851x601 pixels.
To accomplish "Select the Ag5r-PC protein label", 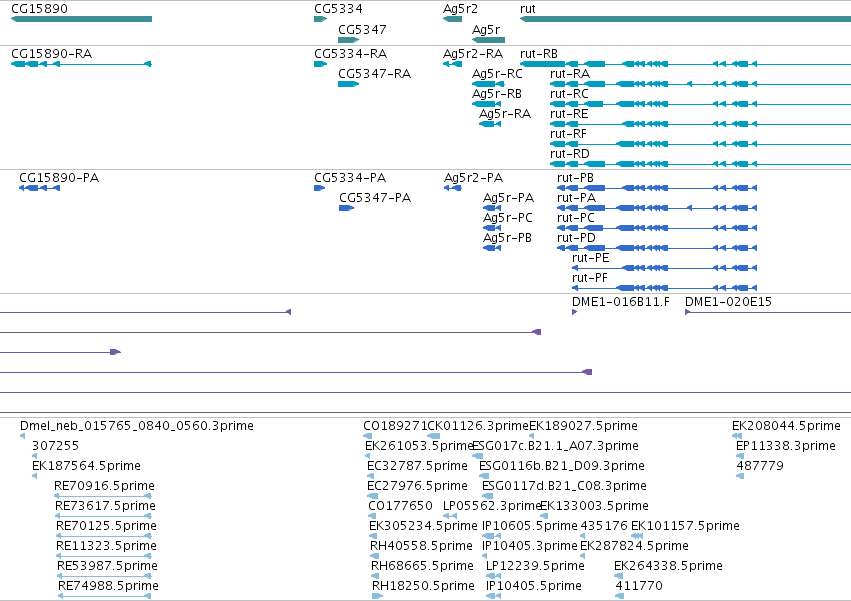I will [508, 218].
